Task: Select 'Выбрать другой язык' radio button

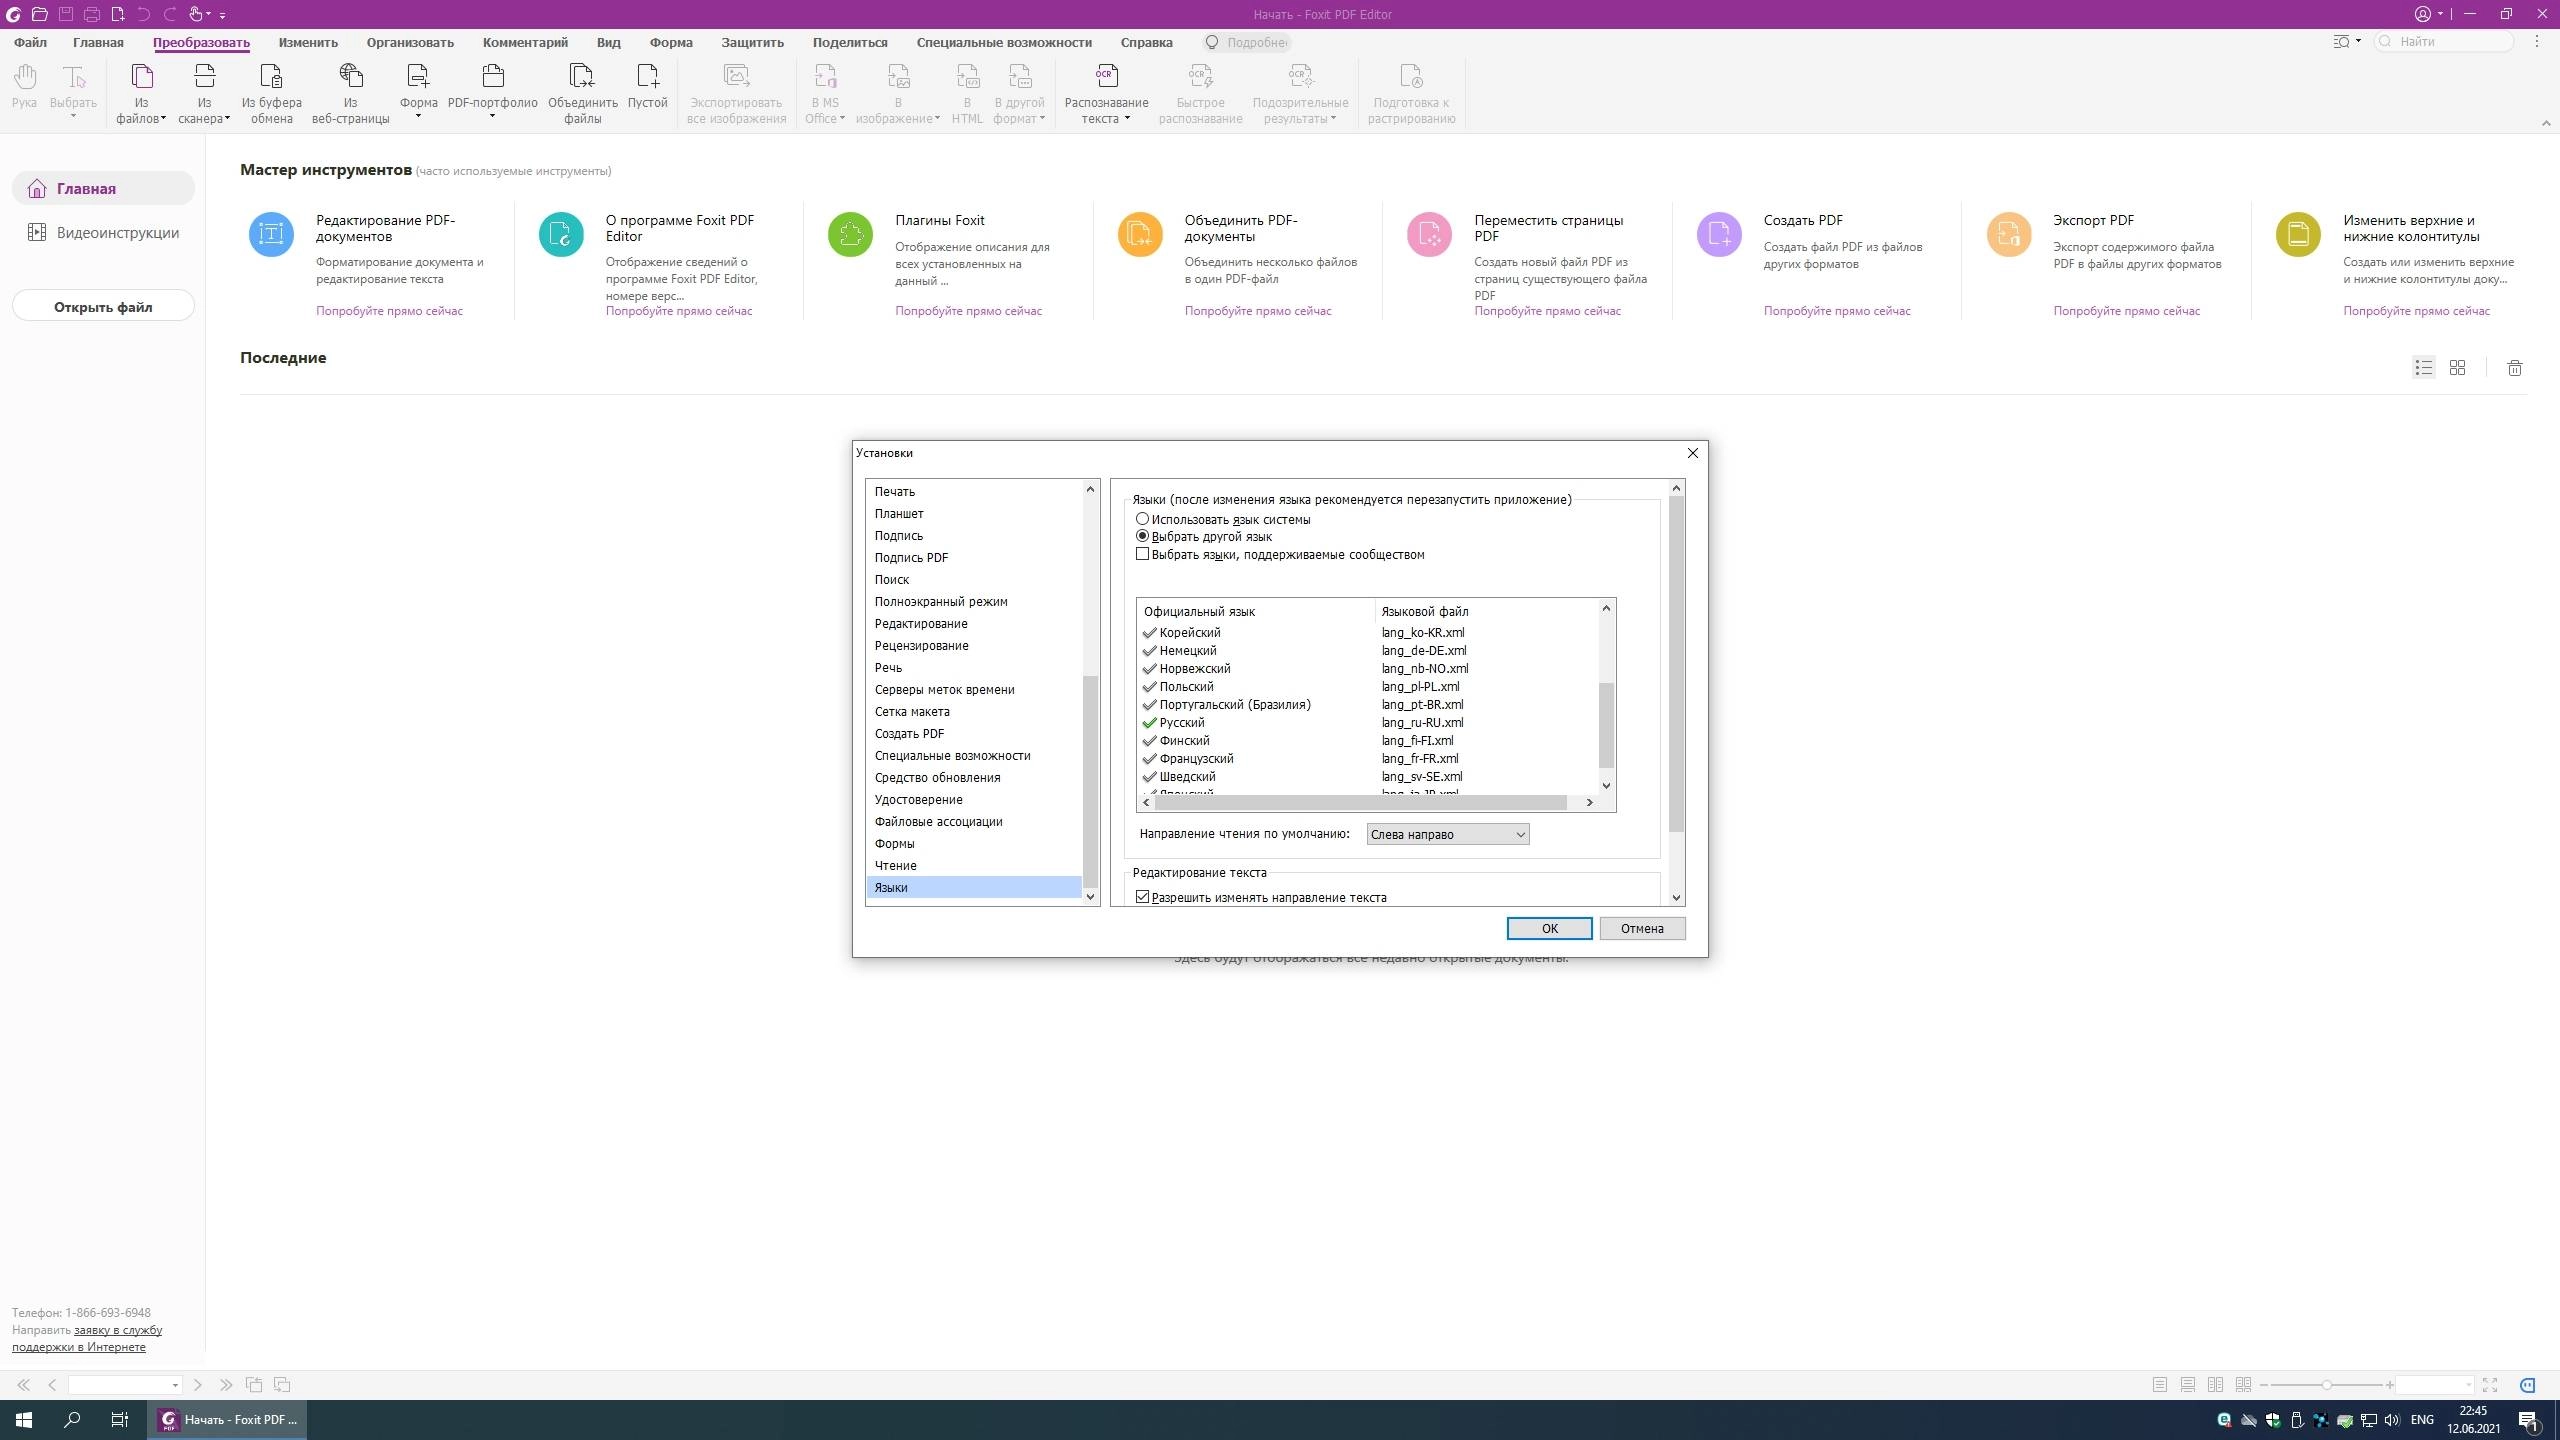Action: 1142,536
